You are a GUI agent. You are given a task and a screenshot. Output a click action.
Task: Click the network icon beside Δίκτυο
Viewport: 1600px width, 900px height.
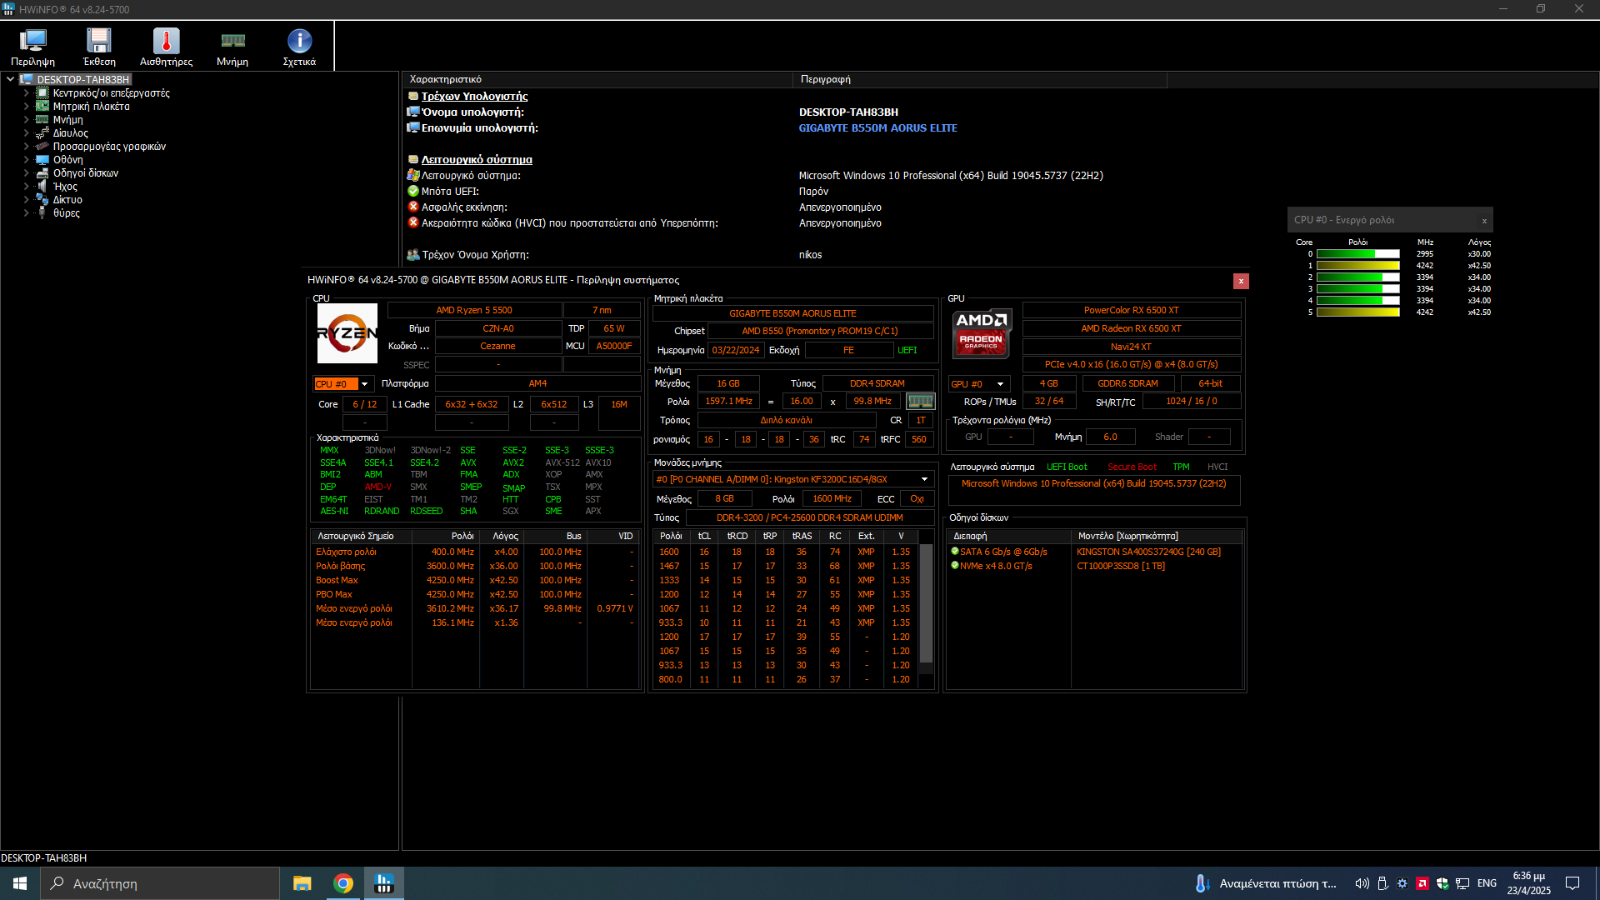pyautogui.click(x=42, y=199)
